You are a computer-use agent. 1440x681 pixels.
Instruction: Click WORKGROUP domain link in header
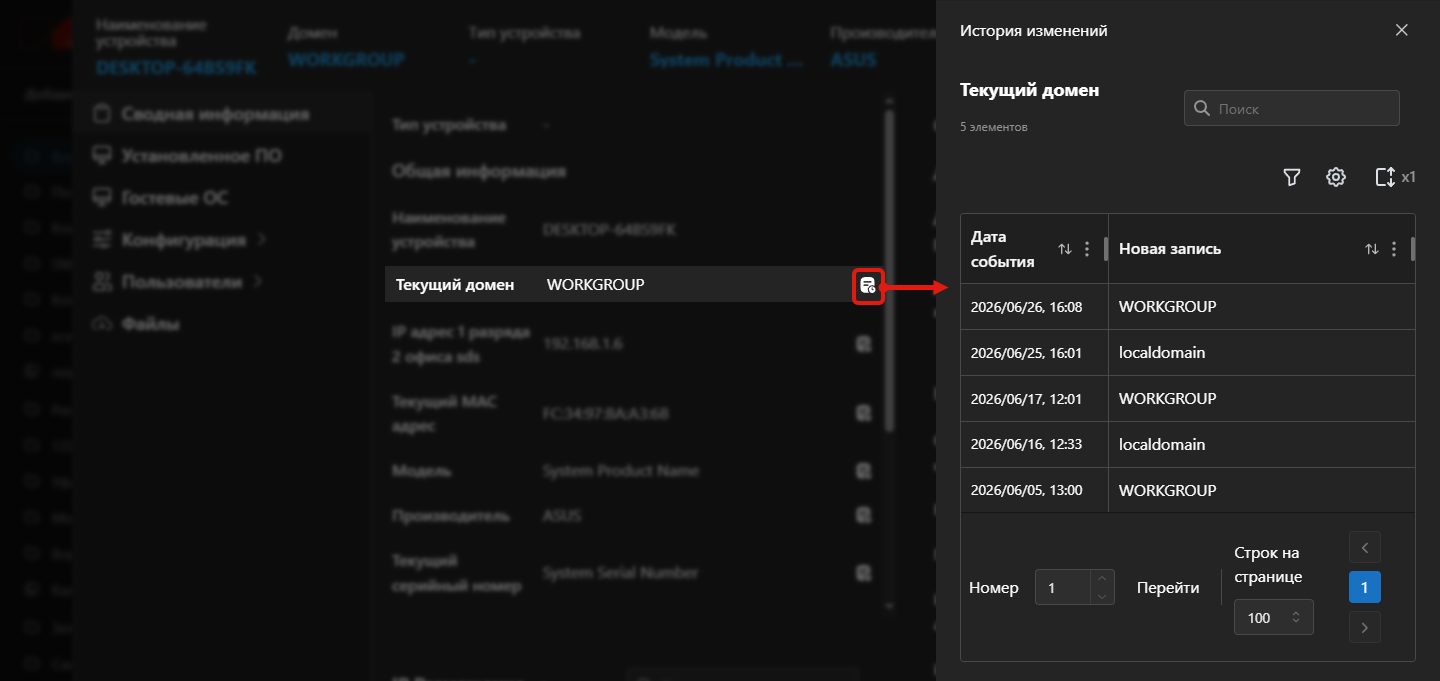[x=346, y=60]
